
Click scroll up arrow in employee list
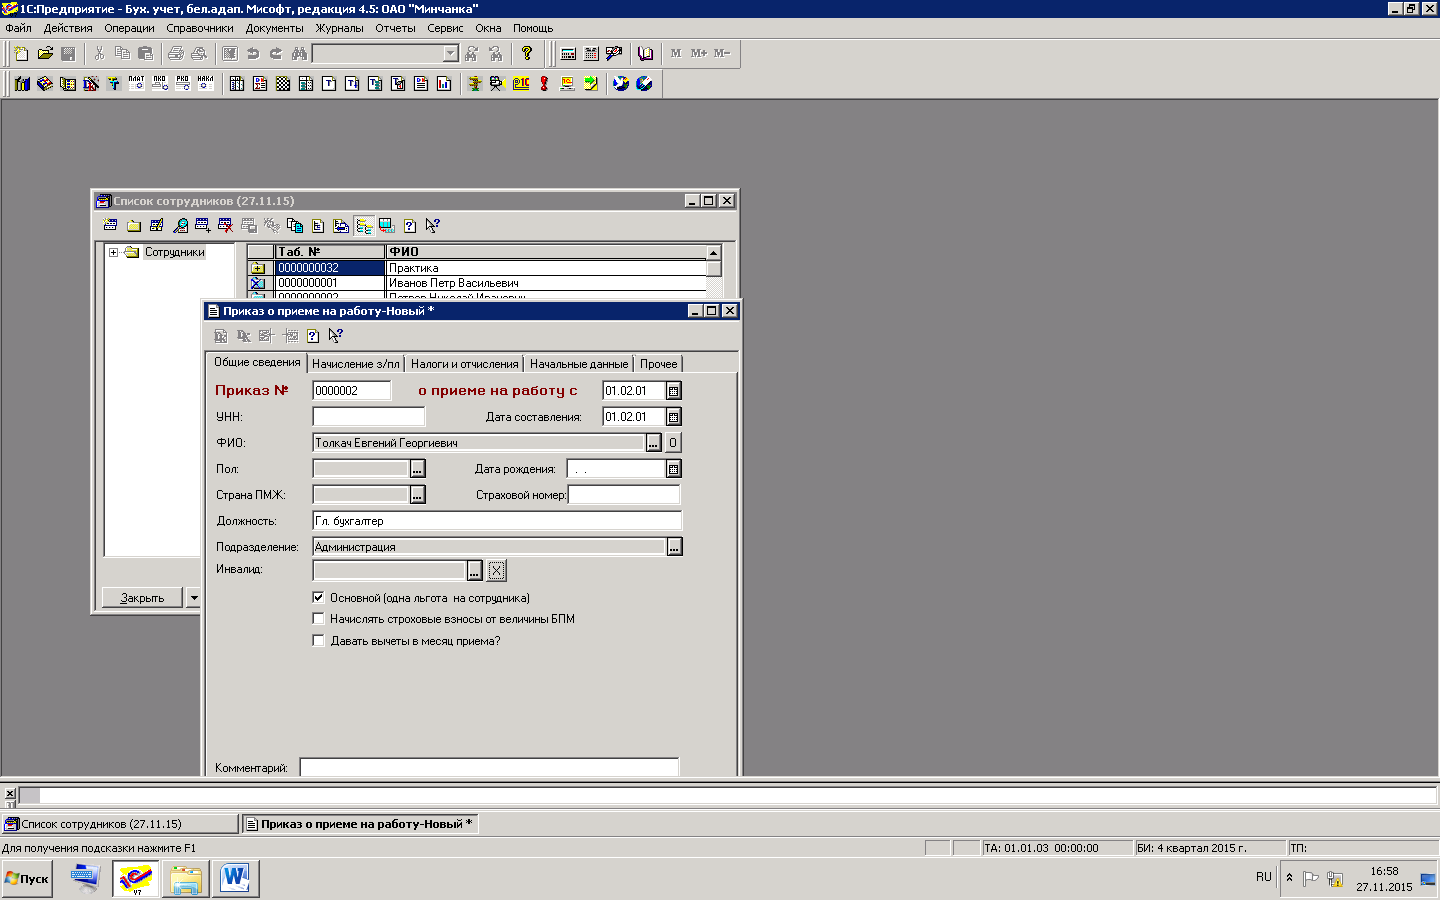pos(713,253)
